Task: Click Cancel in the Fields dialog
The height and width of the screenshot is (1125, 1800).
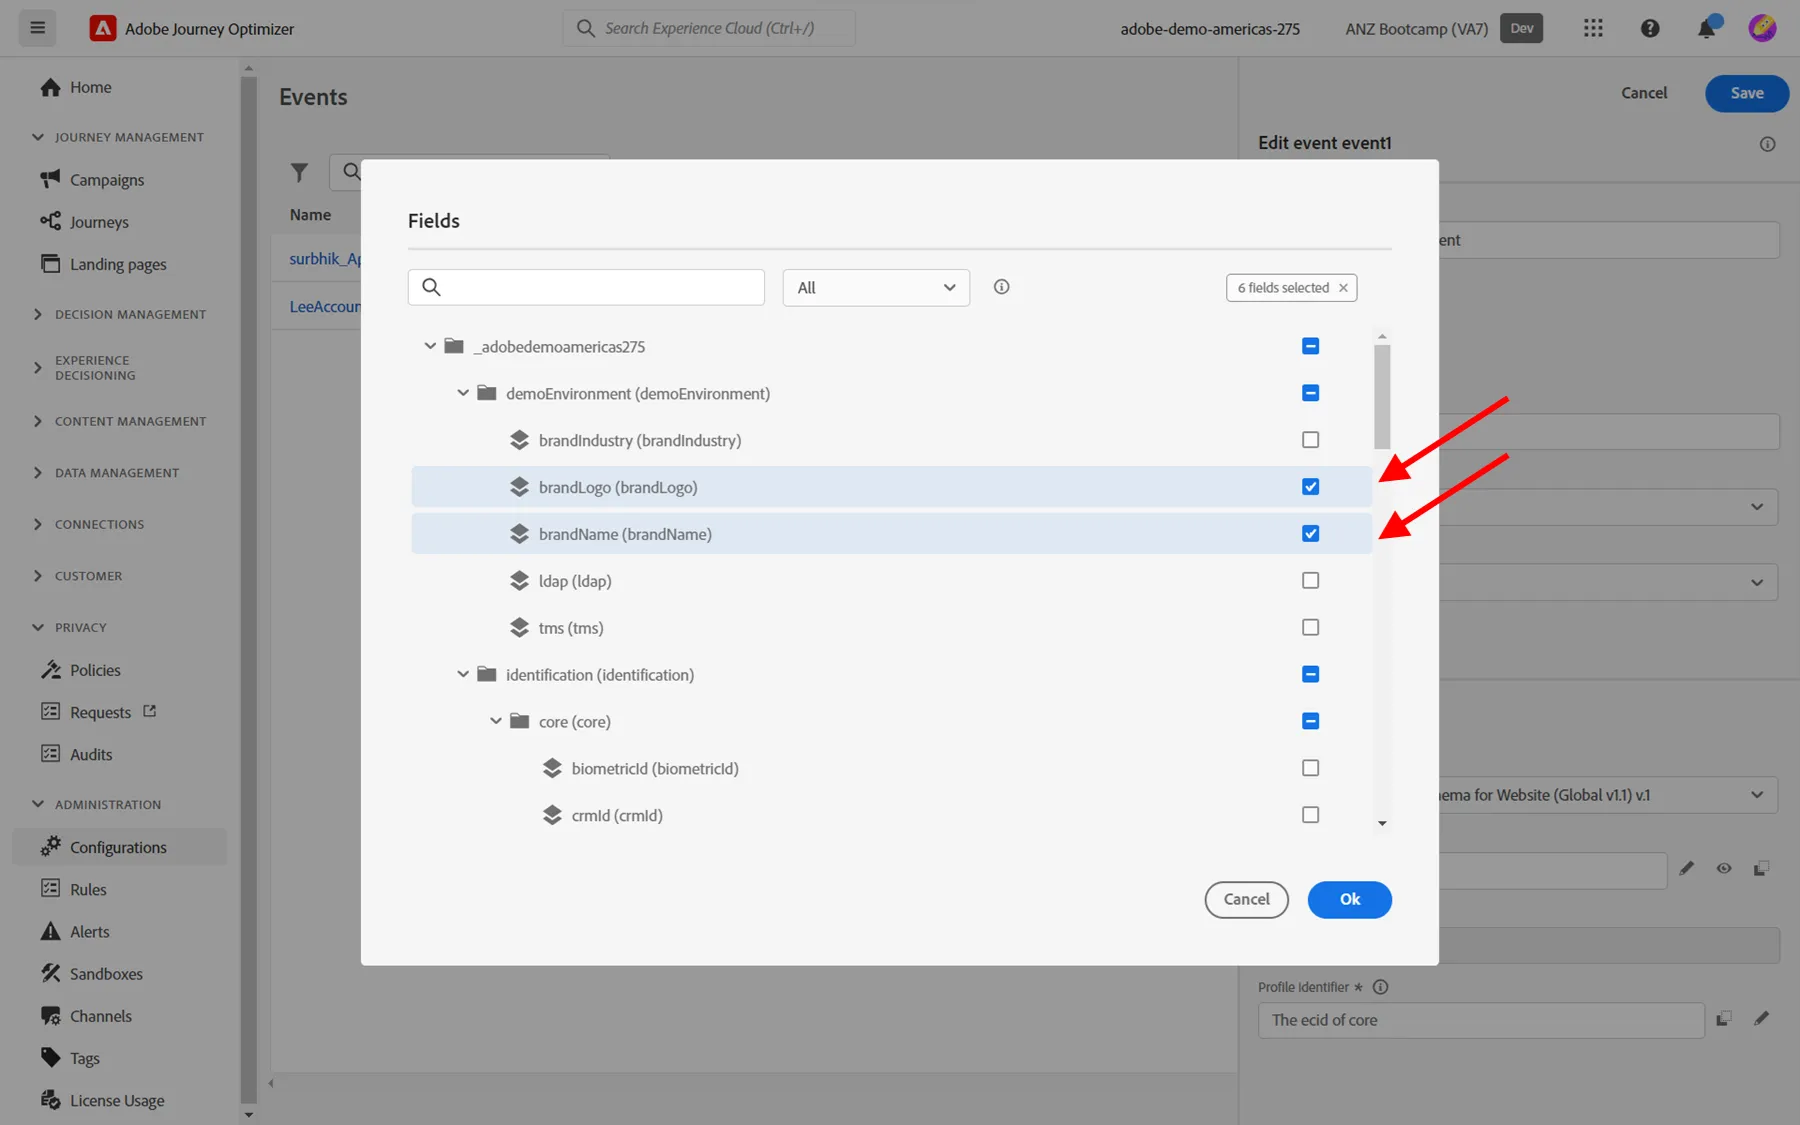Action: [x=1246, y=899]
